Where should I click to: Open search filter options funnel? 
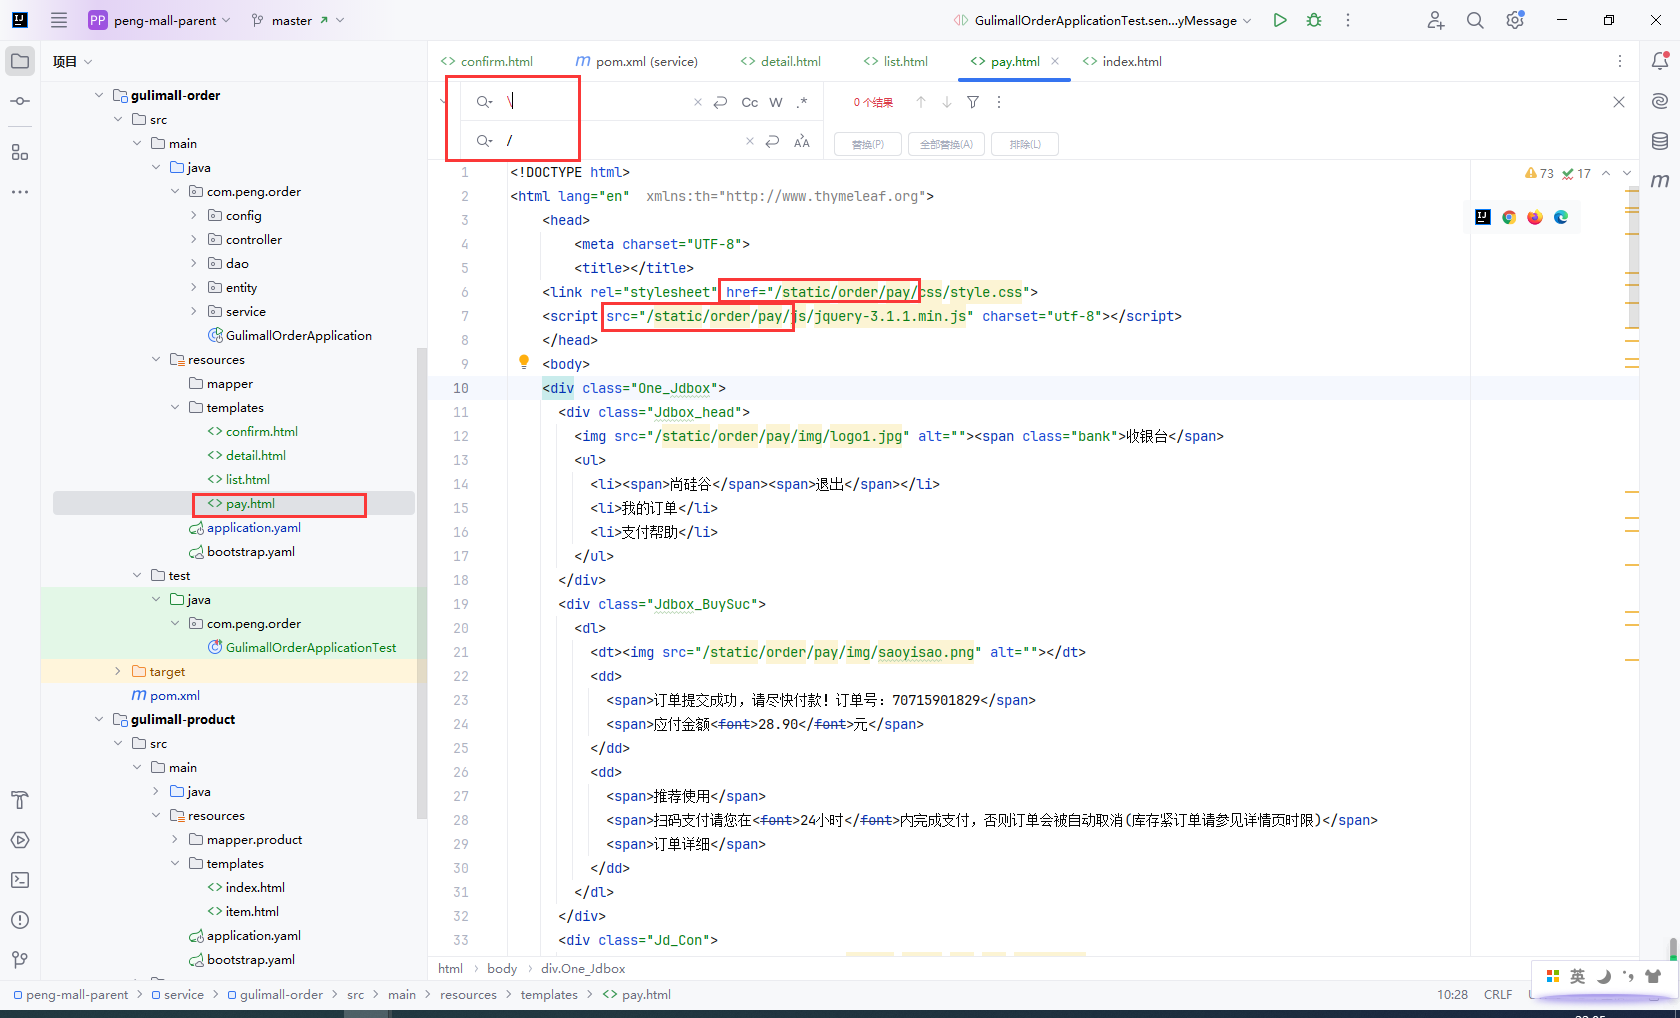pos(973,102)
